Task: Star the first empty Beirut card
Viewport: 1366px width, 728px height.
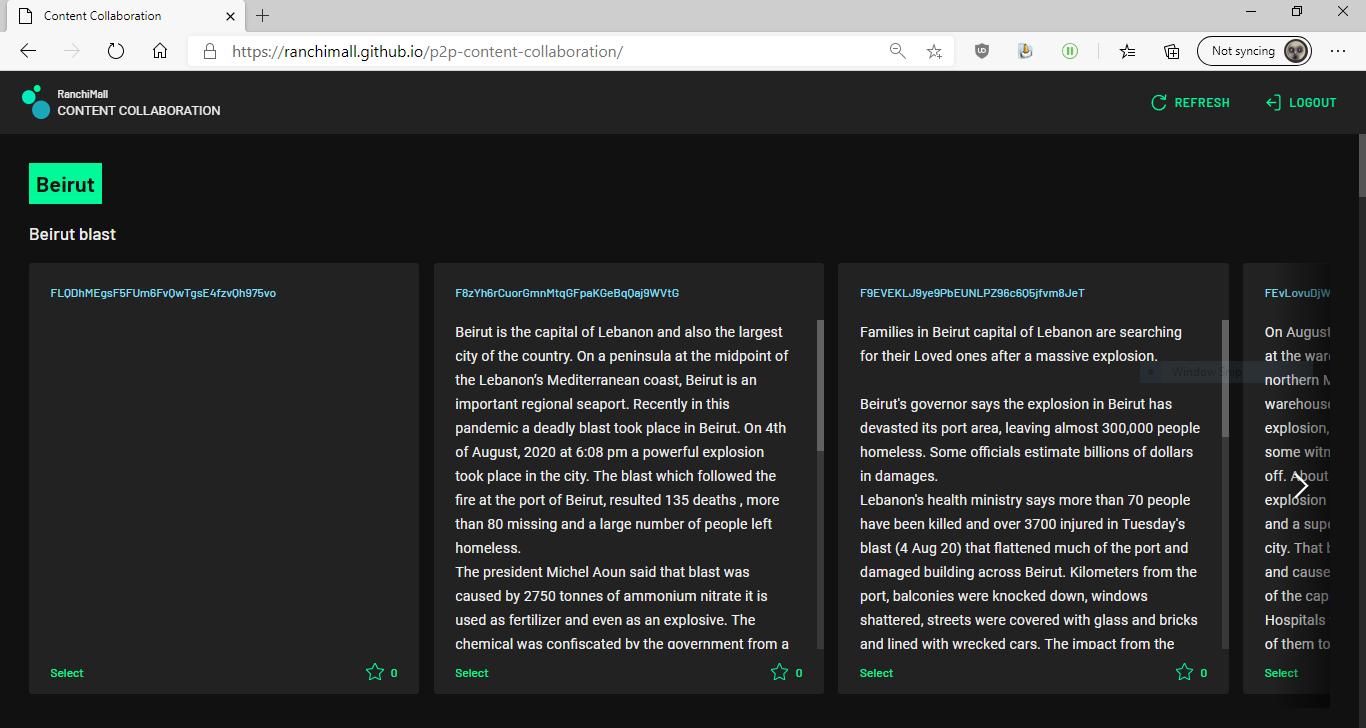Action: click(x=375, y=673)
